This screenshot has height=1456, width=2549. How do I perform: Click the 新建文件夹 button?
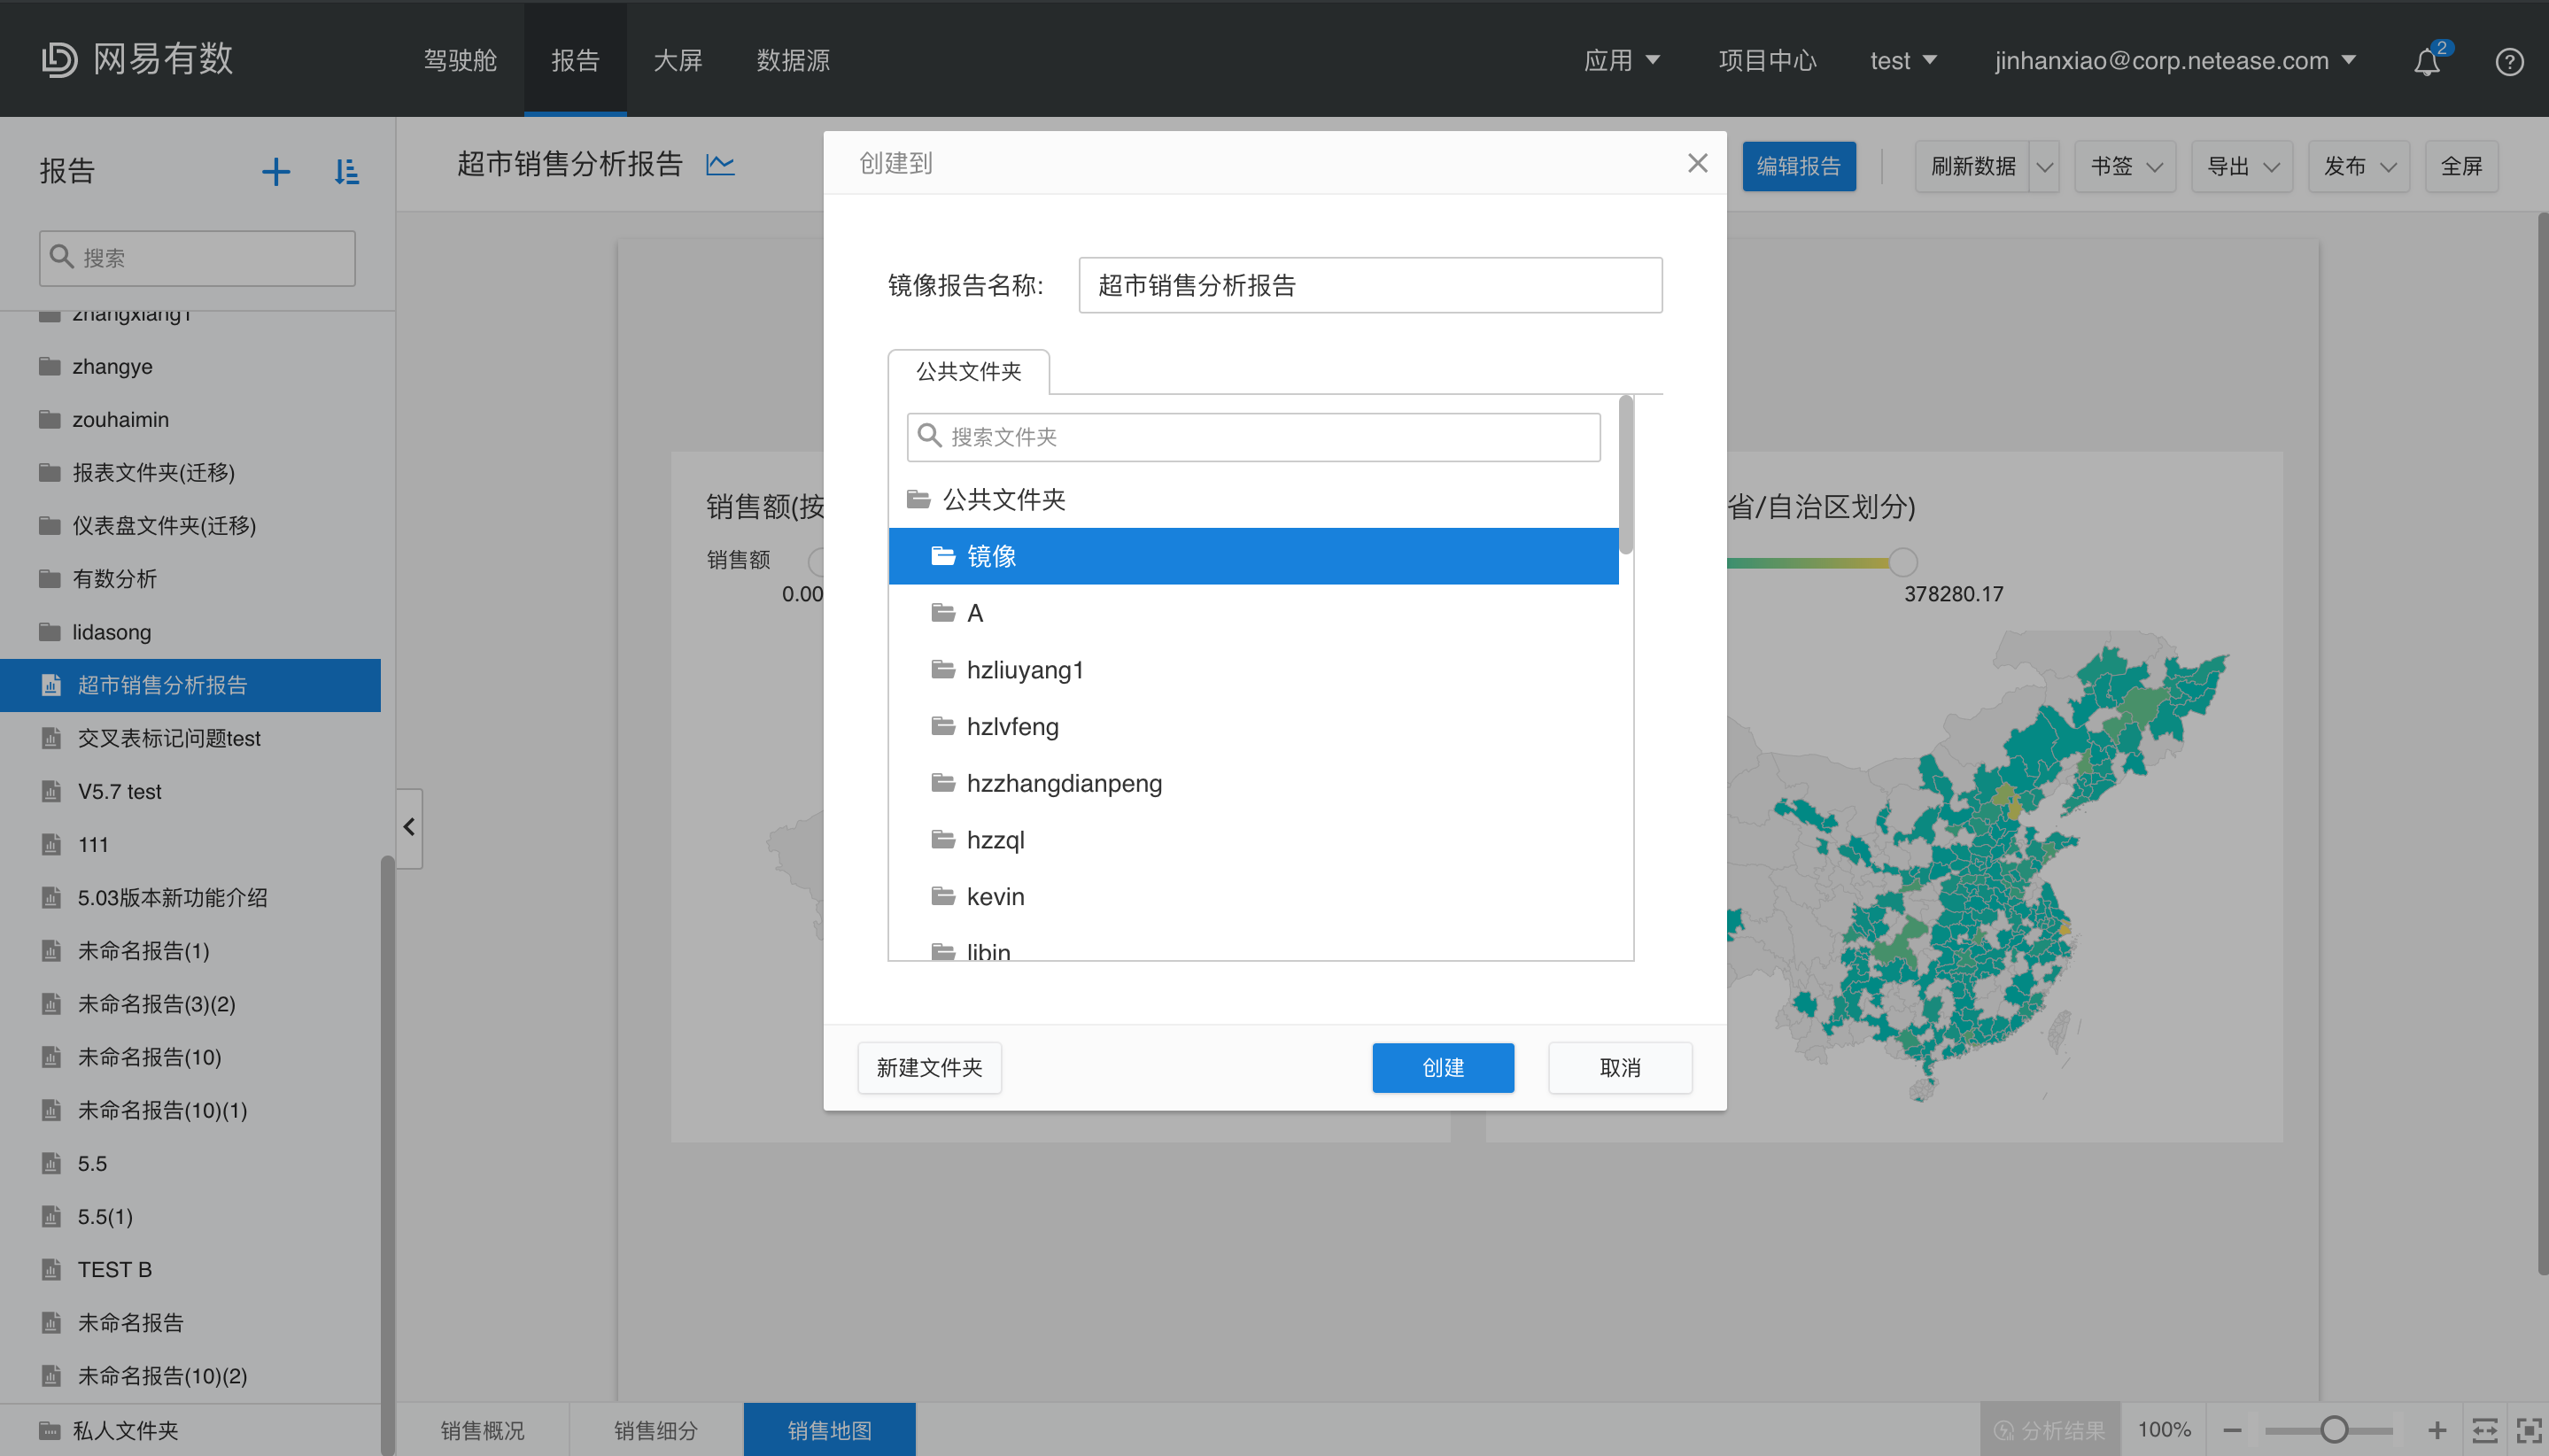(x=929, y=1068)
